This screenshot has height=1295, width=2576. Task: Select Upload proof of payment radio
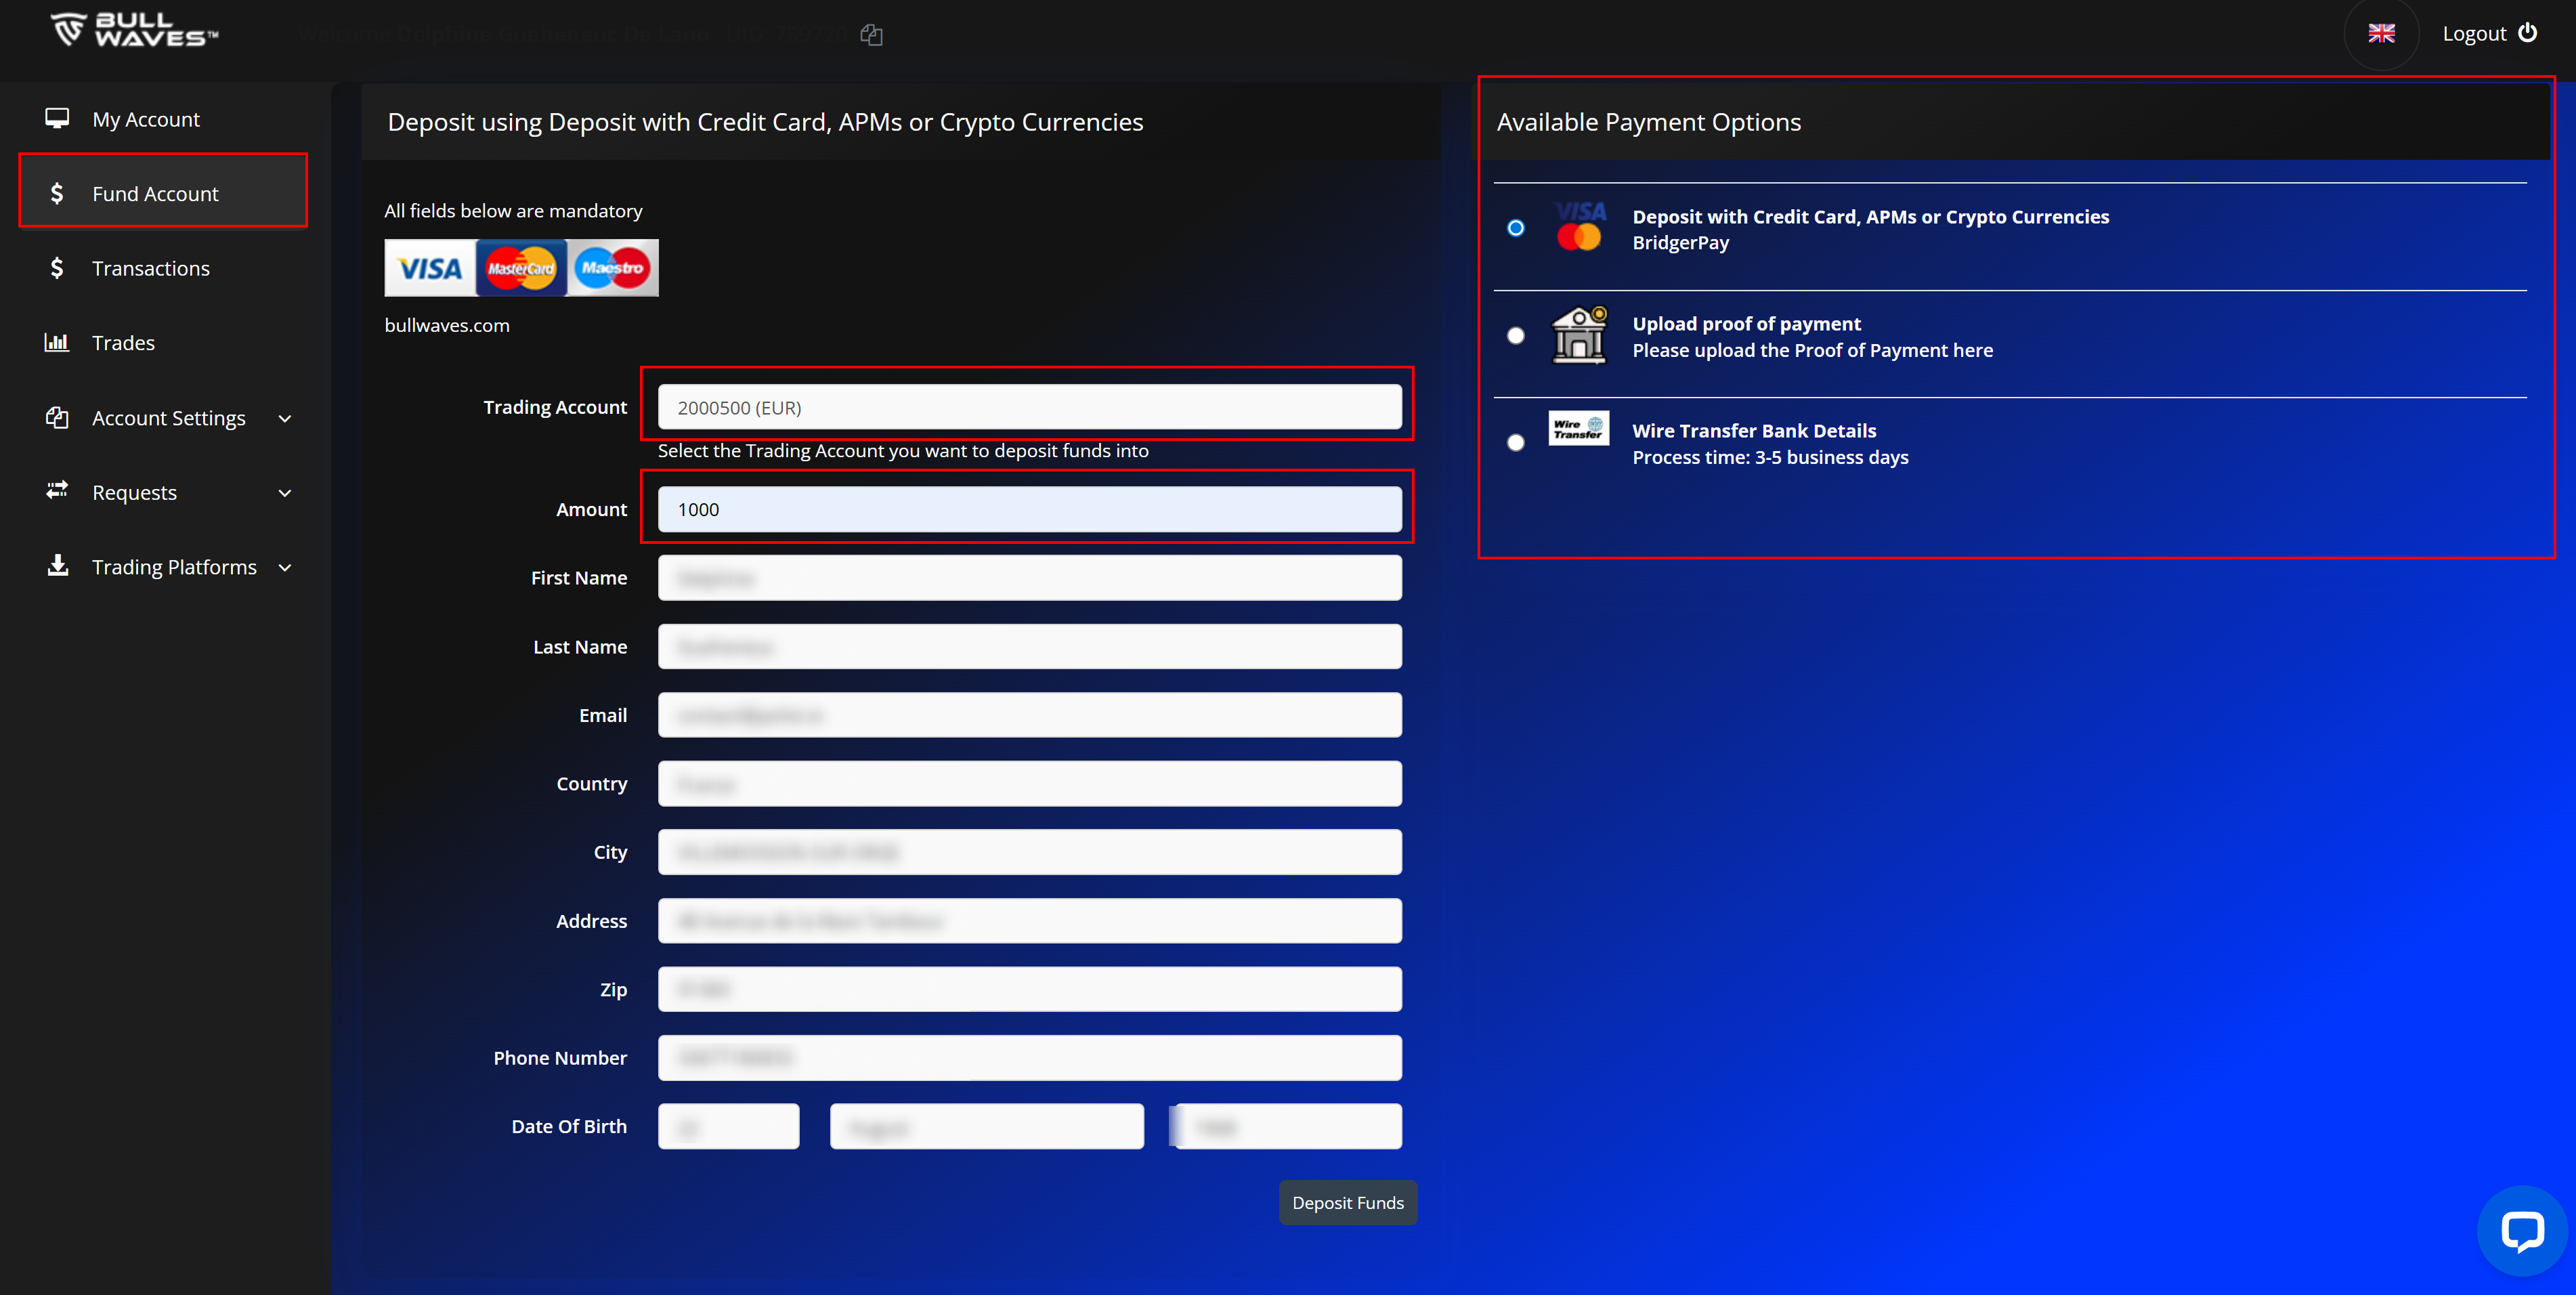tap(1516, 336)
